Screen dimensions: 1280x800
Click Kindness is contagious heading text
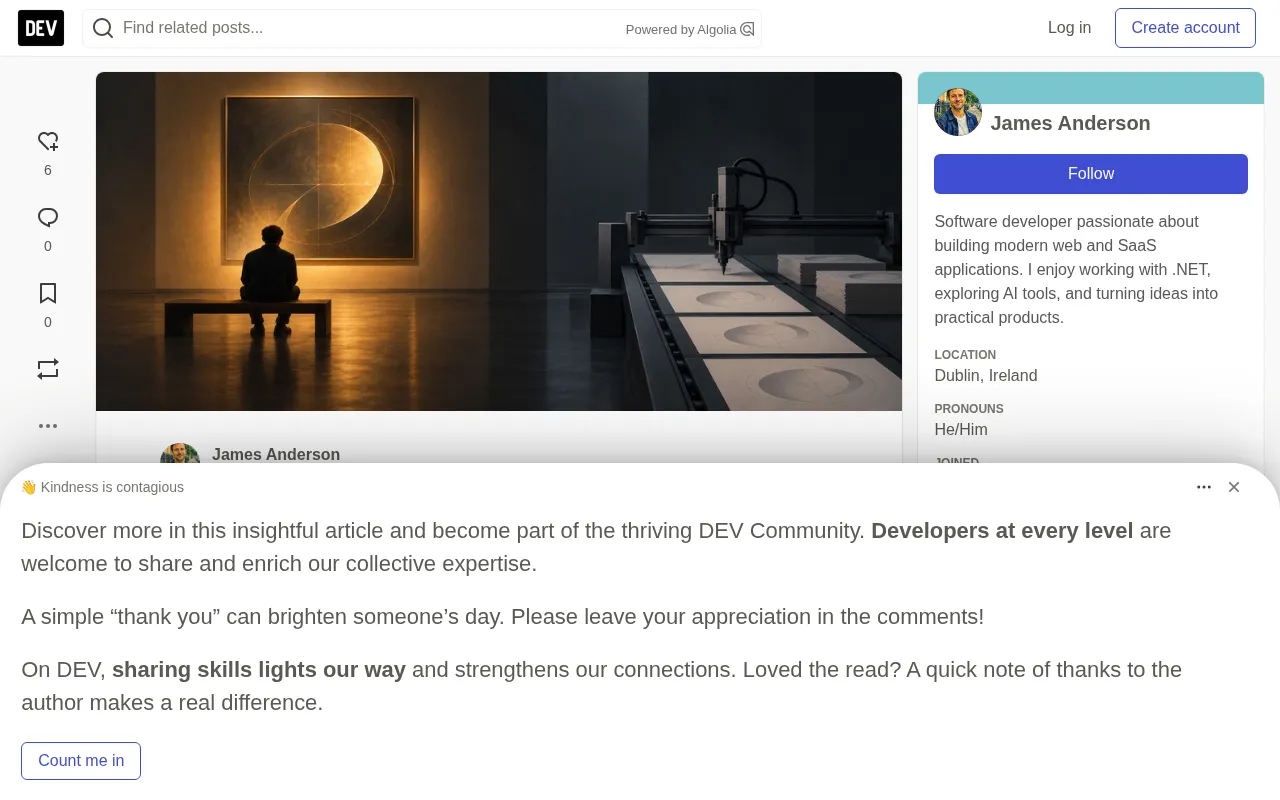(x=102, y=487)
